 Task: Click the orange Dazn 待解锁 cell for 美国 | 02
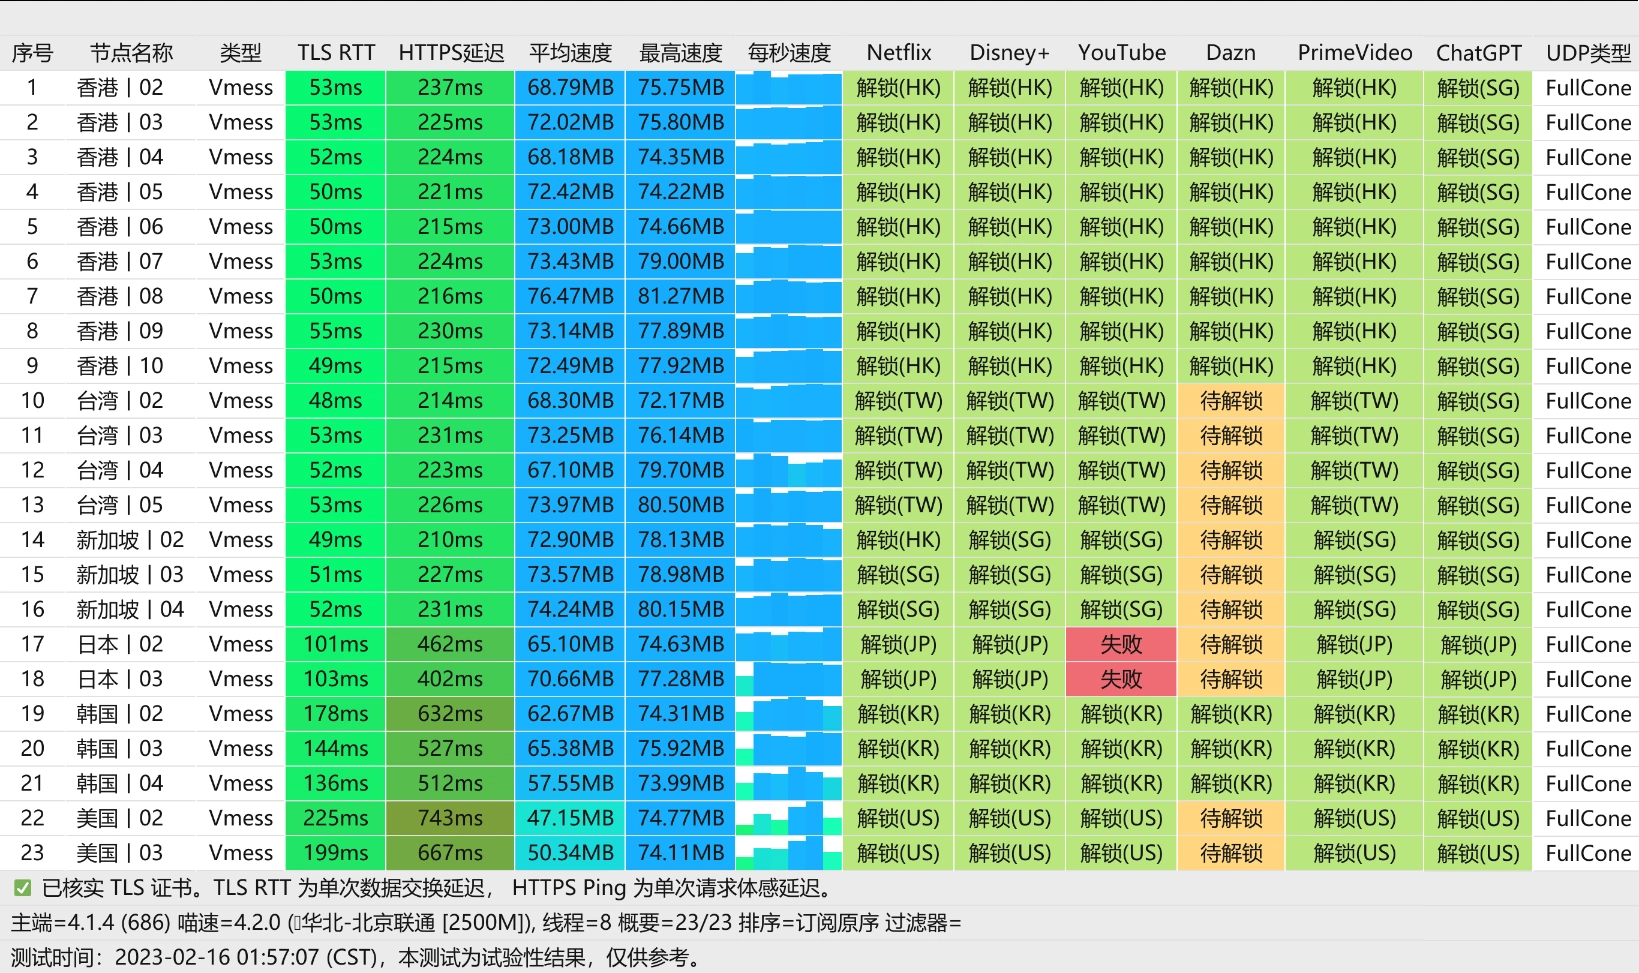pyautogui.click(x=1231, y=818)
